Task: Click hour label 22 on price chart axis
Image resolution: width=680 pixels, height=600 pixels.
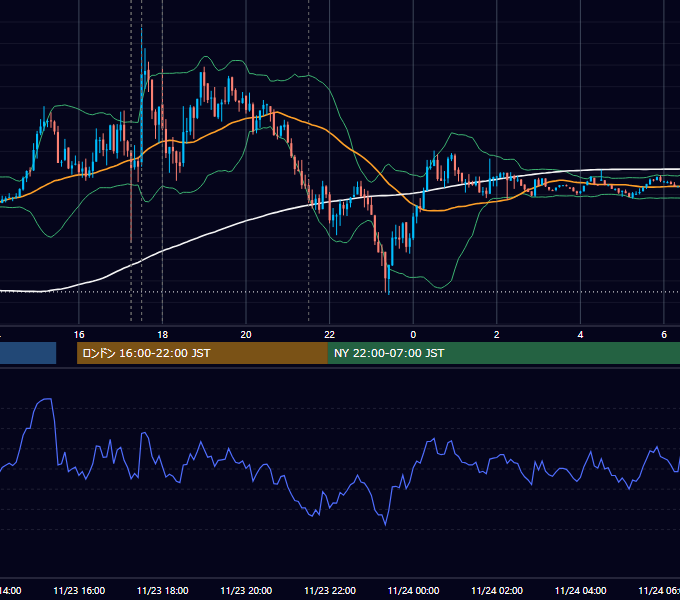Action: [x=330, y=335]
